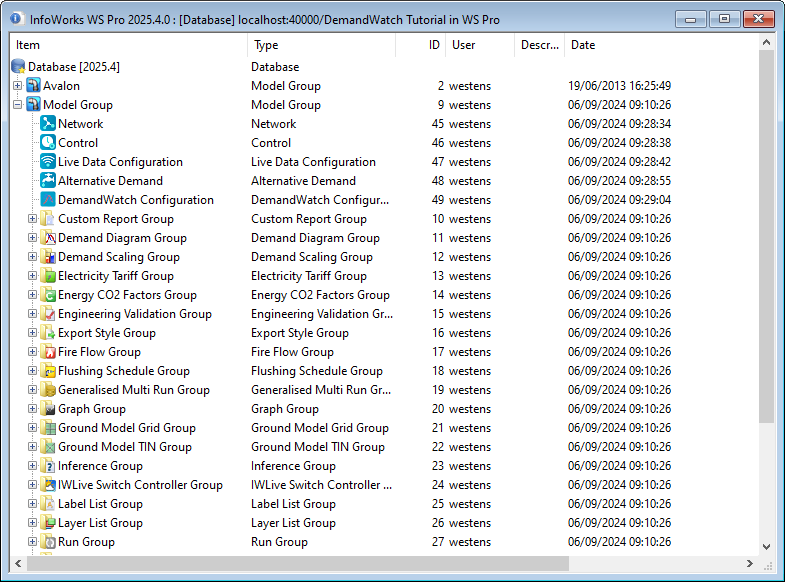Click the Ground Model Grid Group icon

(x=48, y=428)
